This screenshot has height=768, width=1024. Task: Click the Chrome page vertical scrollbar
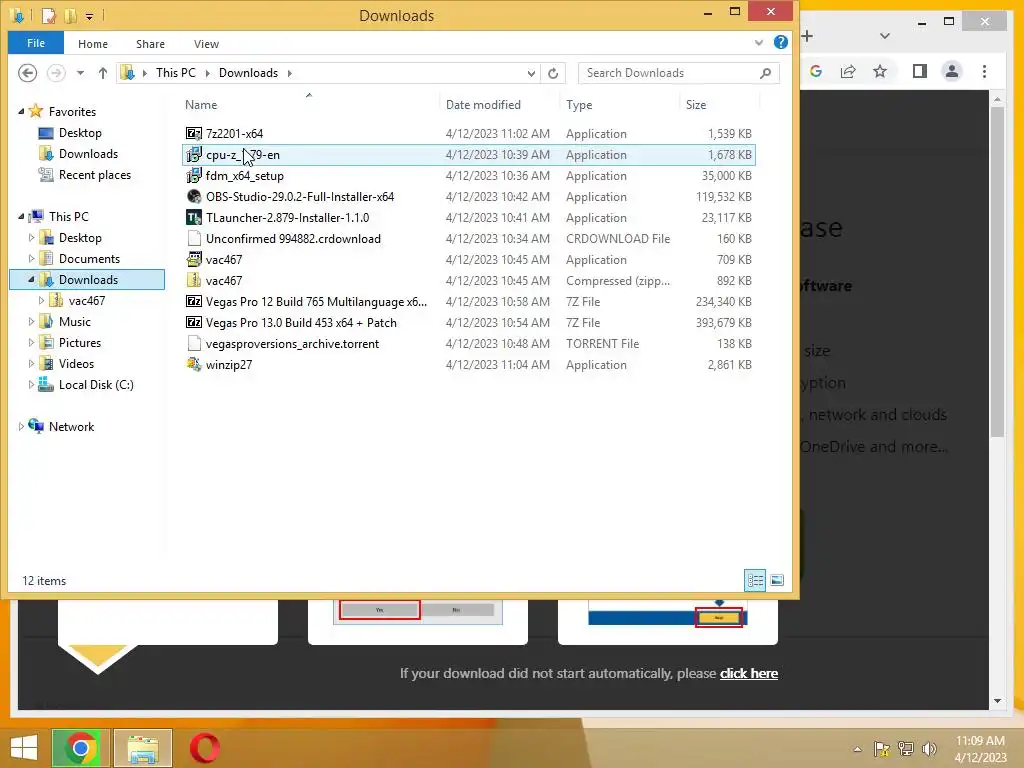pos(997,271)
